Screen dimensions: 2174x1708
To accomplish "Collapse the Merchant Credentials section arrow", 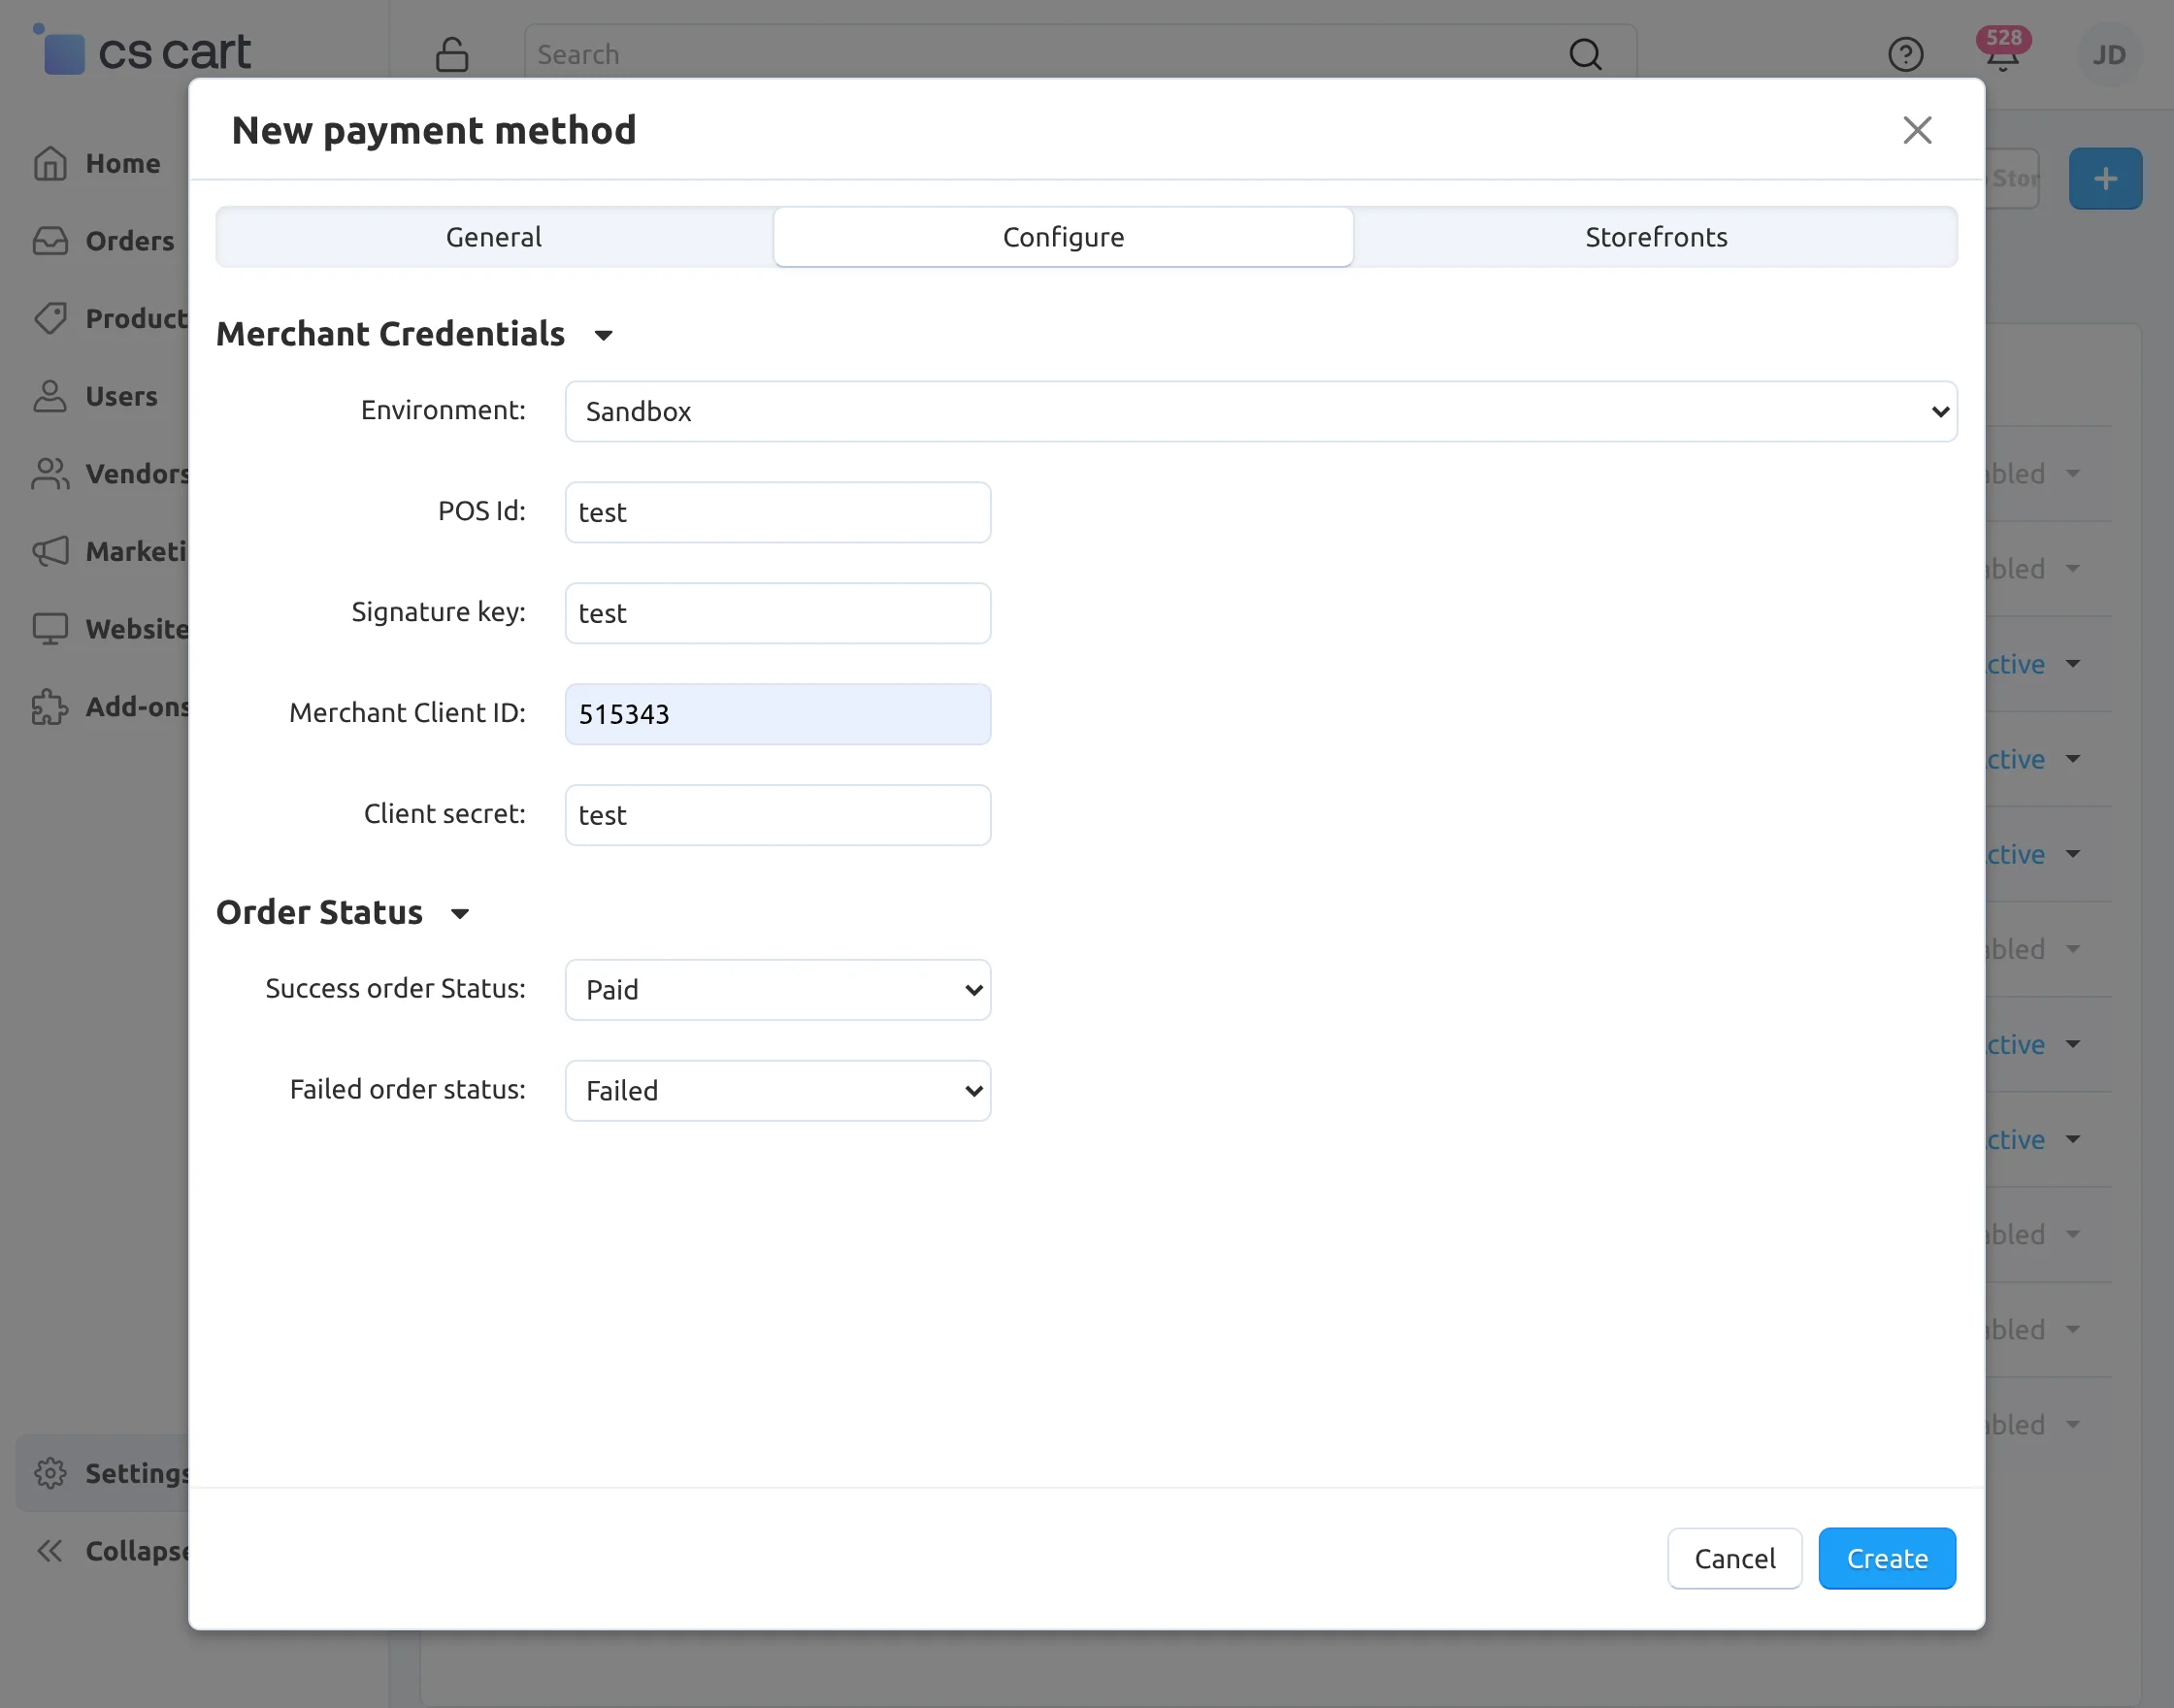I will (x=603, y=335).
